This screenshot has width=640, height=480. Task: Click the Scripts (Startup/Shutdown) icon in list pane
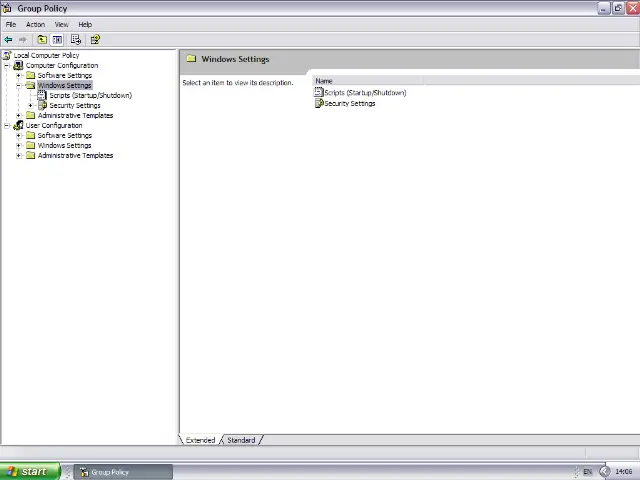(x=319, y=92)
